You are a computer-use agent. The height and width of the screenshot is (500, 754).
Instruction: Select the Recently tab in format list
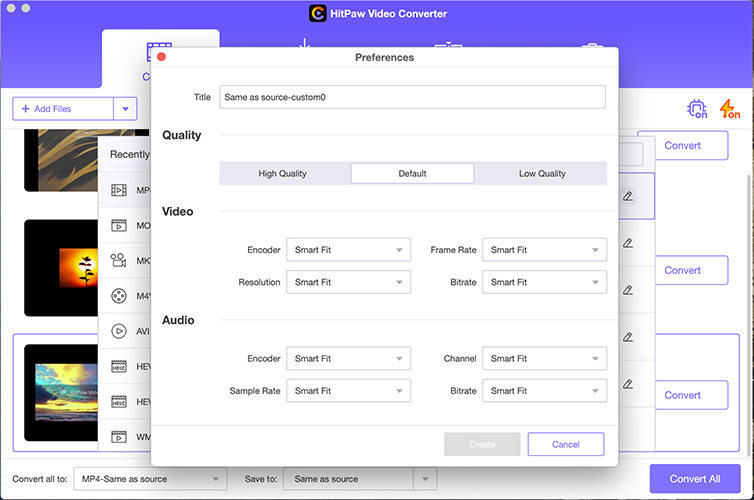130,154
